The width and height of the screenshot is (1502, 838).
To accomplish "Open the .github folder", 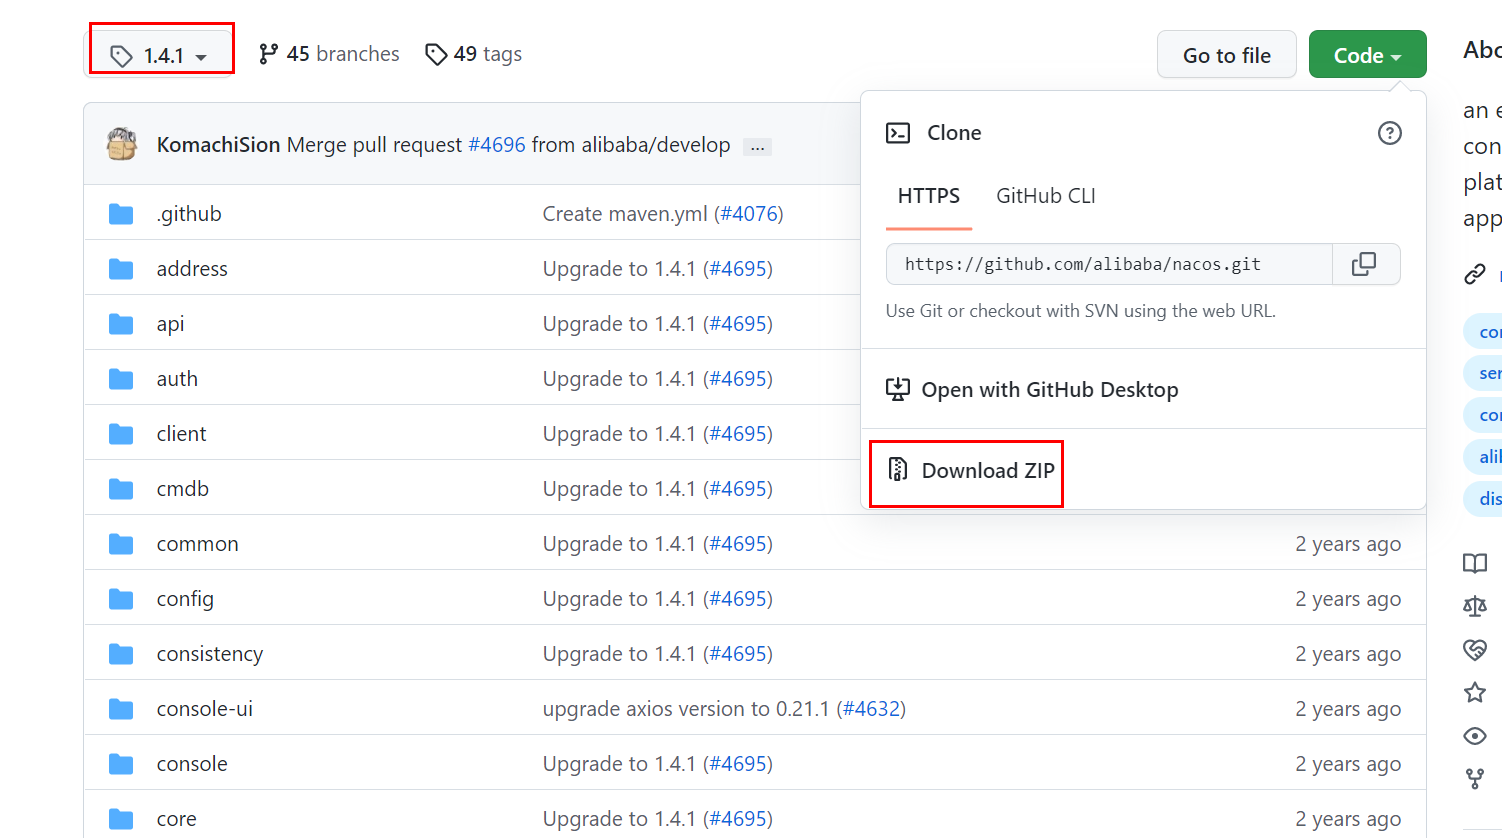I will (189, 214).
